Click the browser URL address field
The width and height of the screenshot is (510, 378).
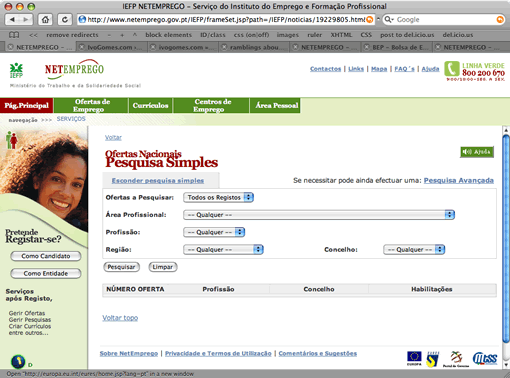click(226, 20)
